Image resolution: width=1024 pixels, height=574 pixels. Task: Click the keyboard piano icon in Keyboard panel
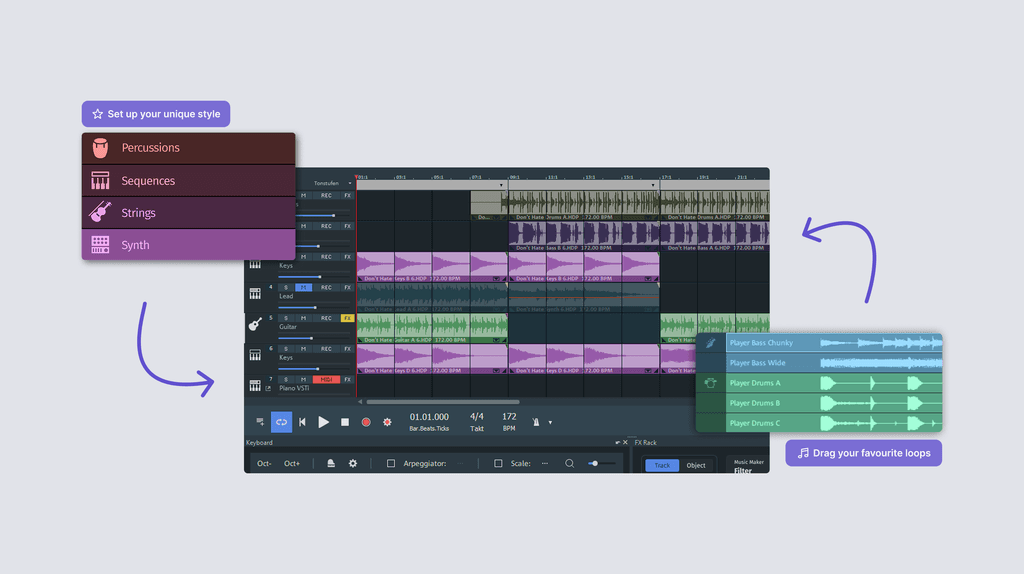[331, 463]
